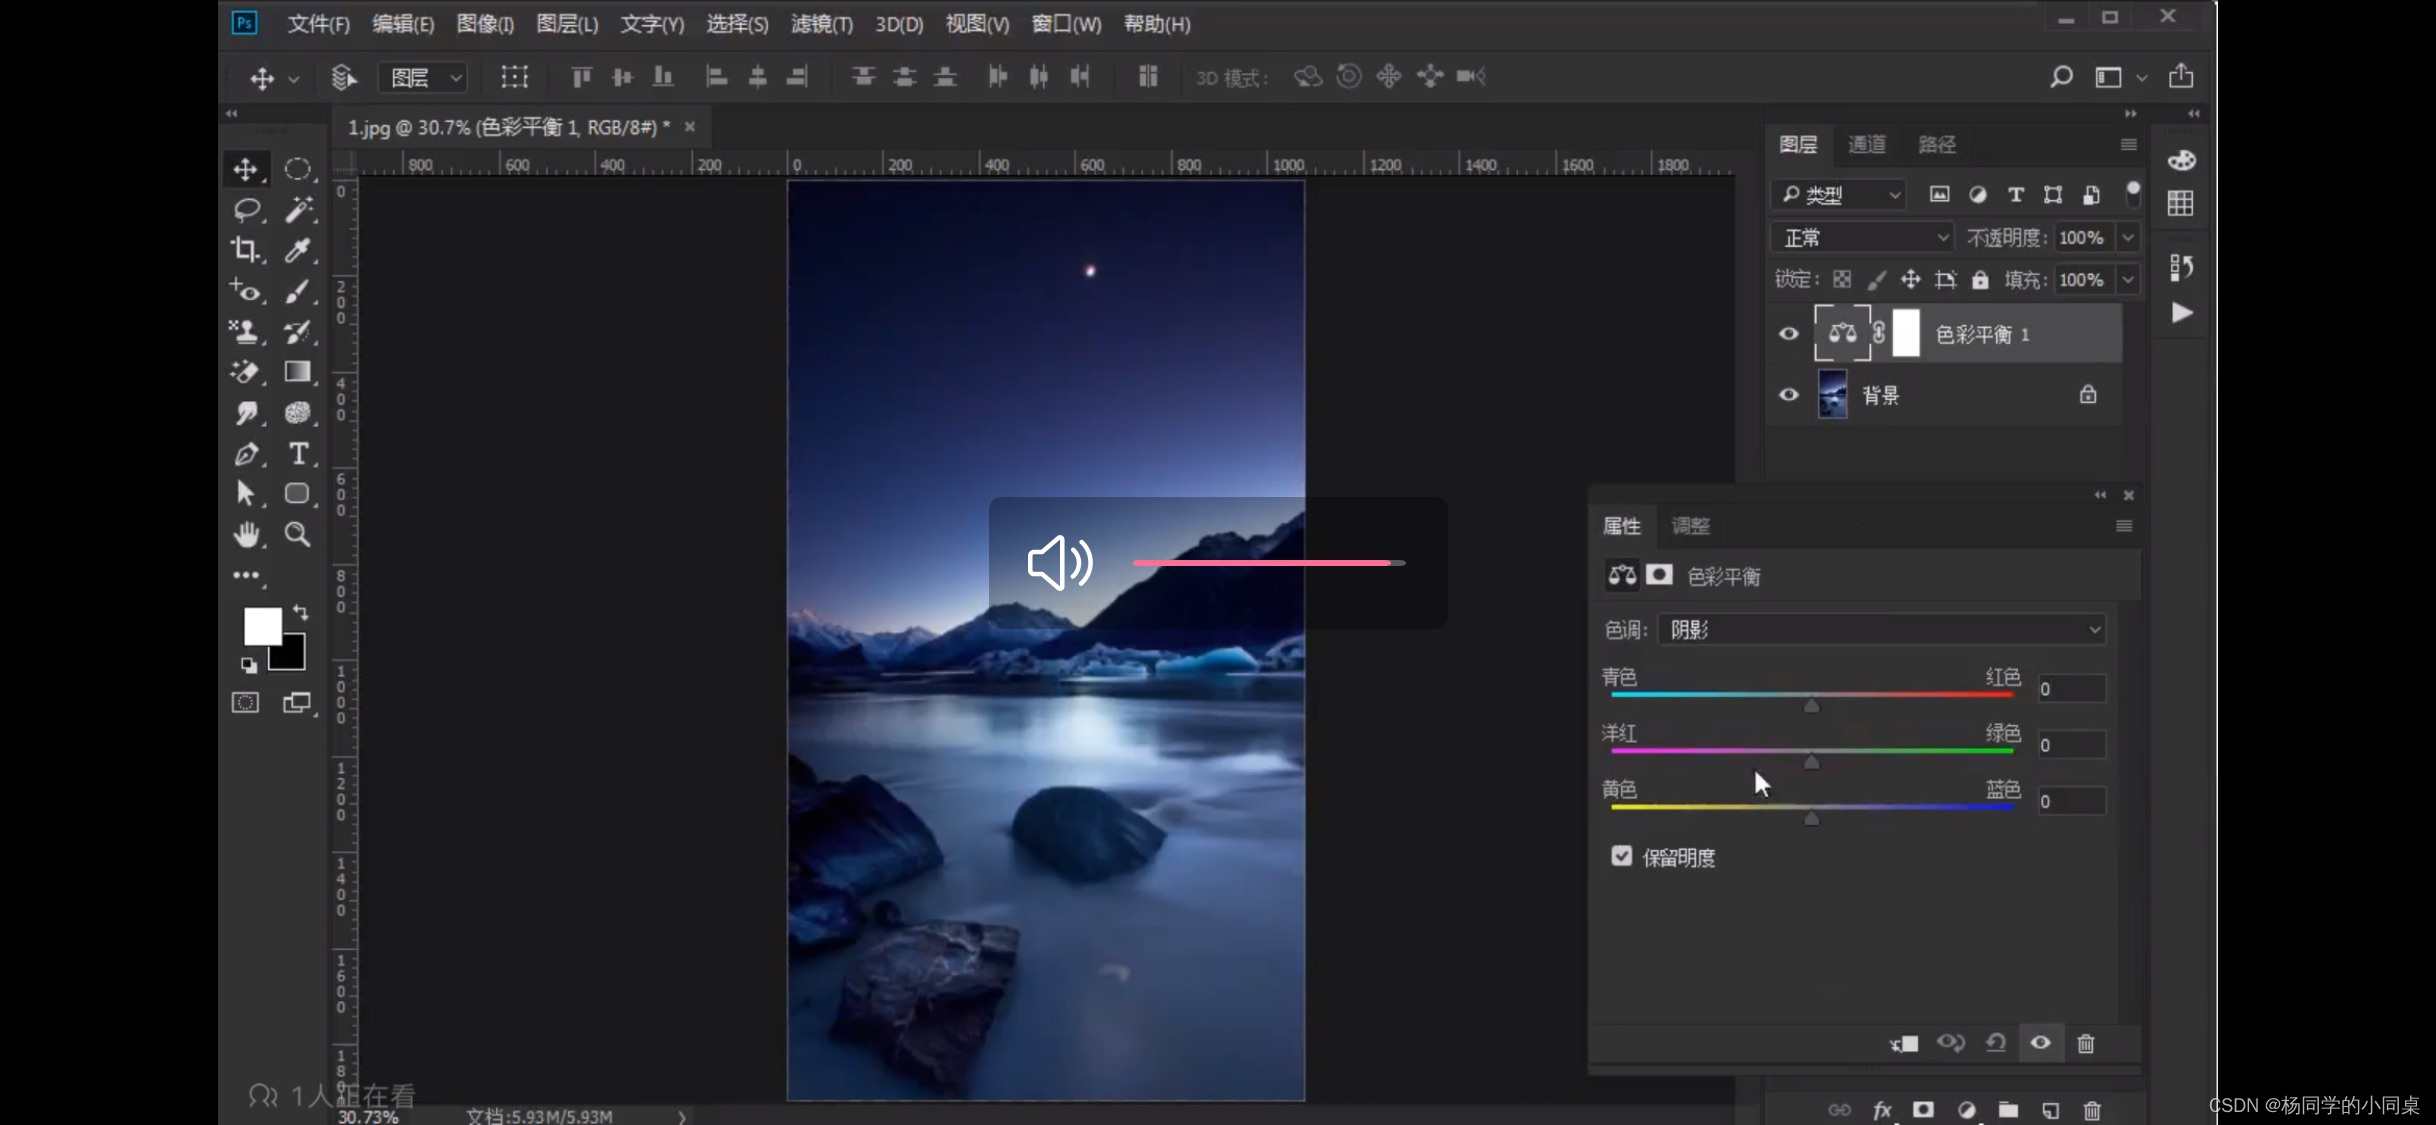Choose the Clone Stamp tool
2436x1125 pixels.
245,331
